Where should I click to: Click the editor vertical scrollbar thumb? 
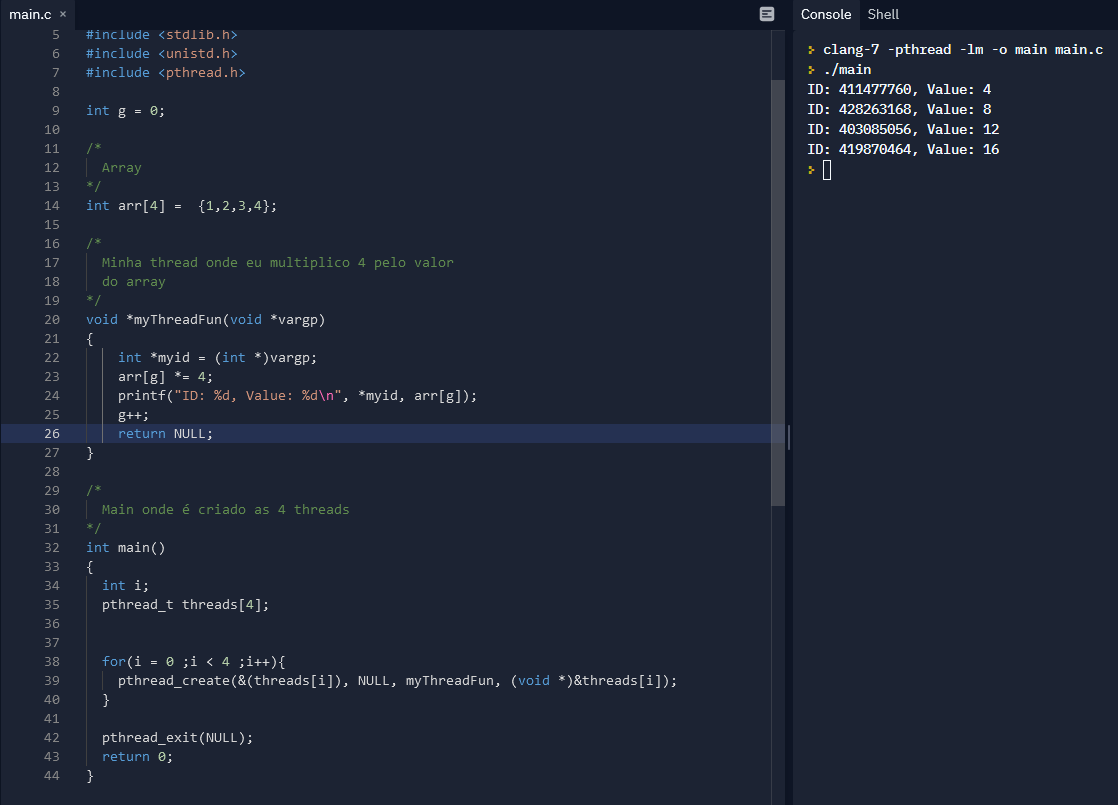[x=778, y=292]
